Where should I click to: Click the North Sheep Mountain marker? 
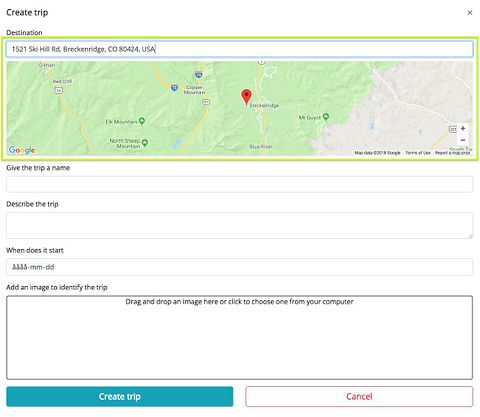point(145,143)
